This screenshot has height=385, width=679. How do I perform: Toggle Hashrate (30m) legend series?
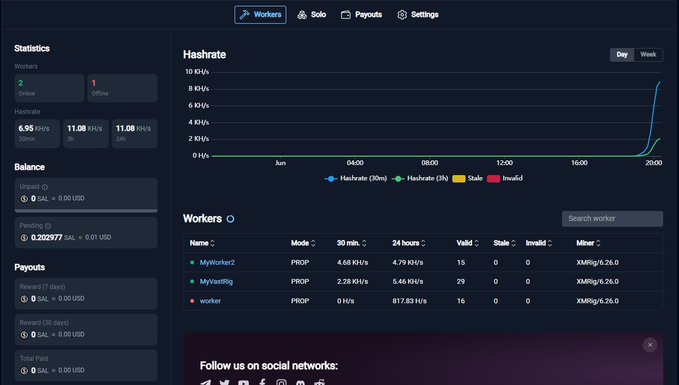pyautogui.click(x=356, y=178)
